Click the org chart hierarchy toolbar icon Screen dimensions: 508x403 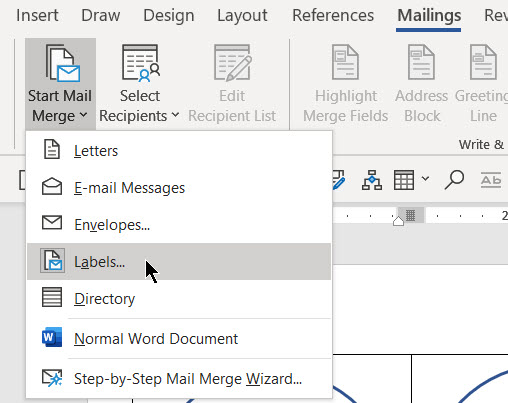372,180
